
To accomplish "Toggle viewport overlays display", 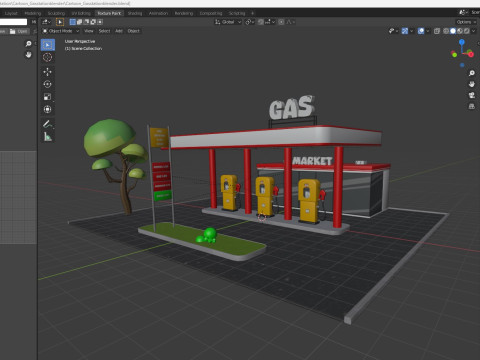I will pyautogui.click(x=421, y=31).
